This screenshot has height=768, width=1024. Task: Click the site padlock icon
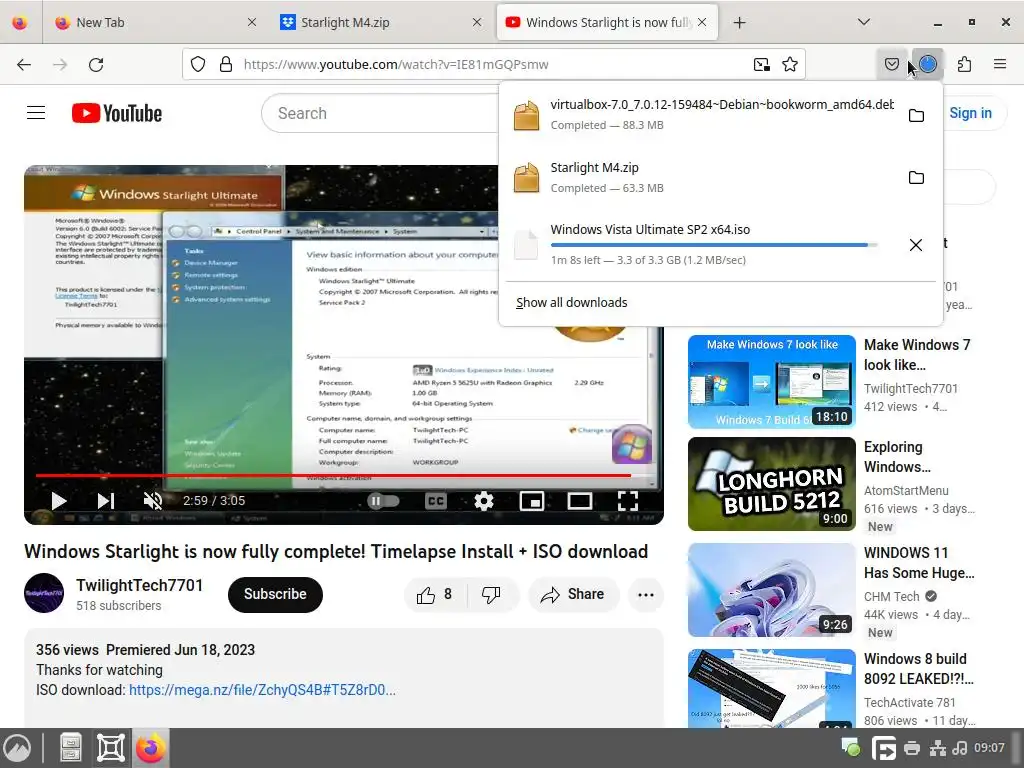click(x=226, y=64)
